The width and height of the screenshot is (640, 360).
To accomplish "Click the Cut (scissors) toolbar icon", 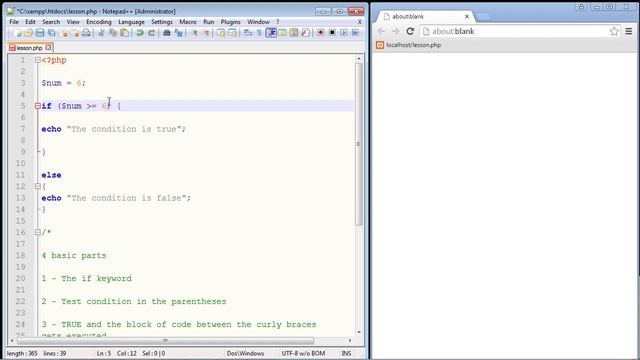I will pos(101,33).
